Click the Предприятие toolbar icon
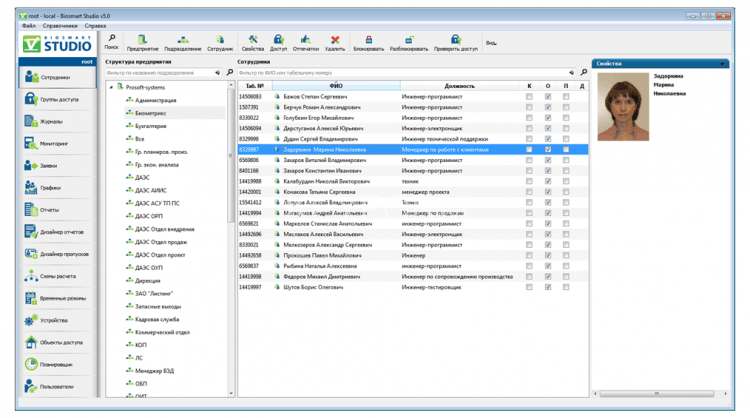 point(142,40)
